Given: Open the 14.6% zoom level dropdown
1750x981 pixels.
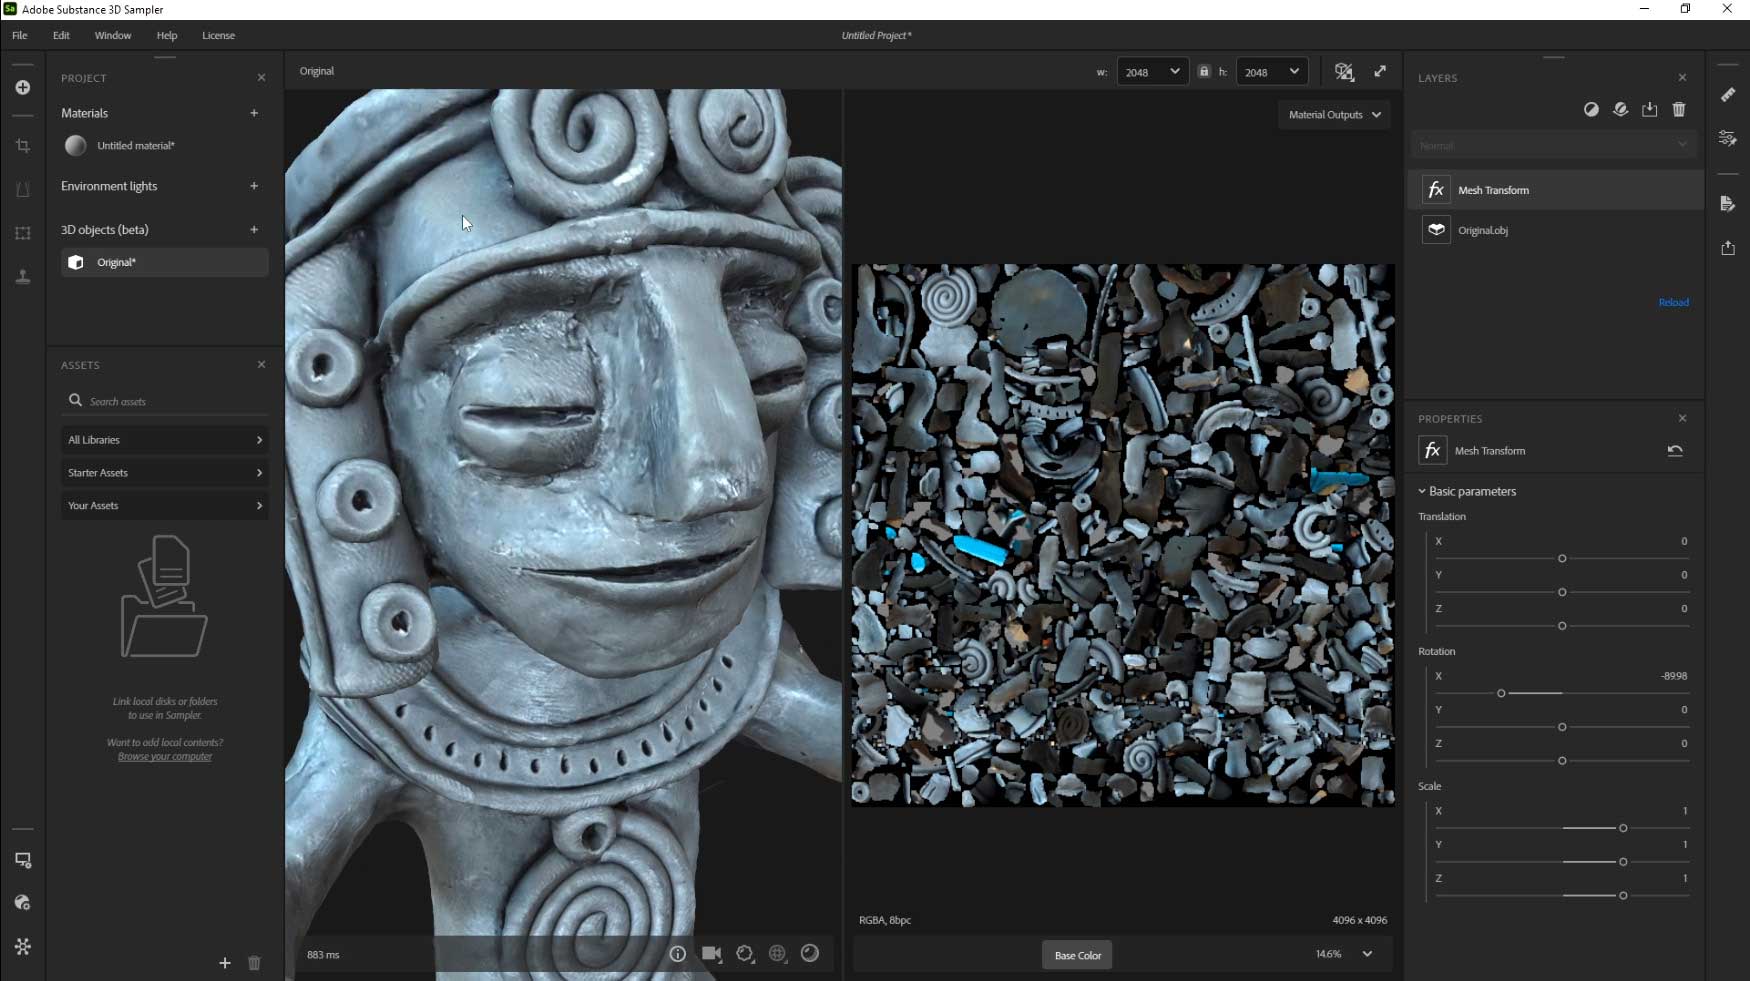Looking at the screenshot, I should coord(1345,954).
